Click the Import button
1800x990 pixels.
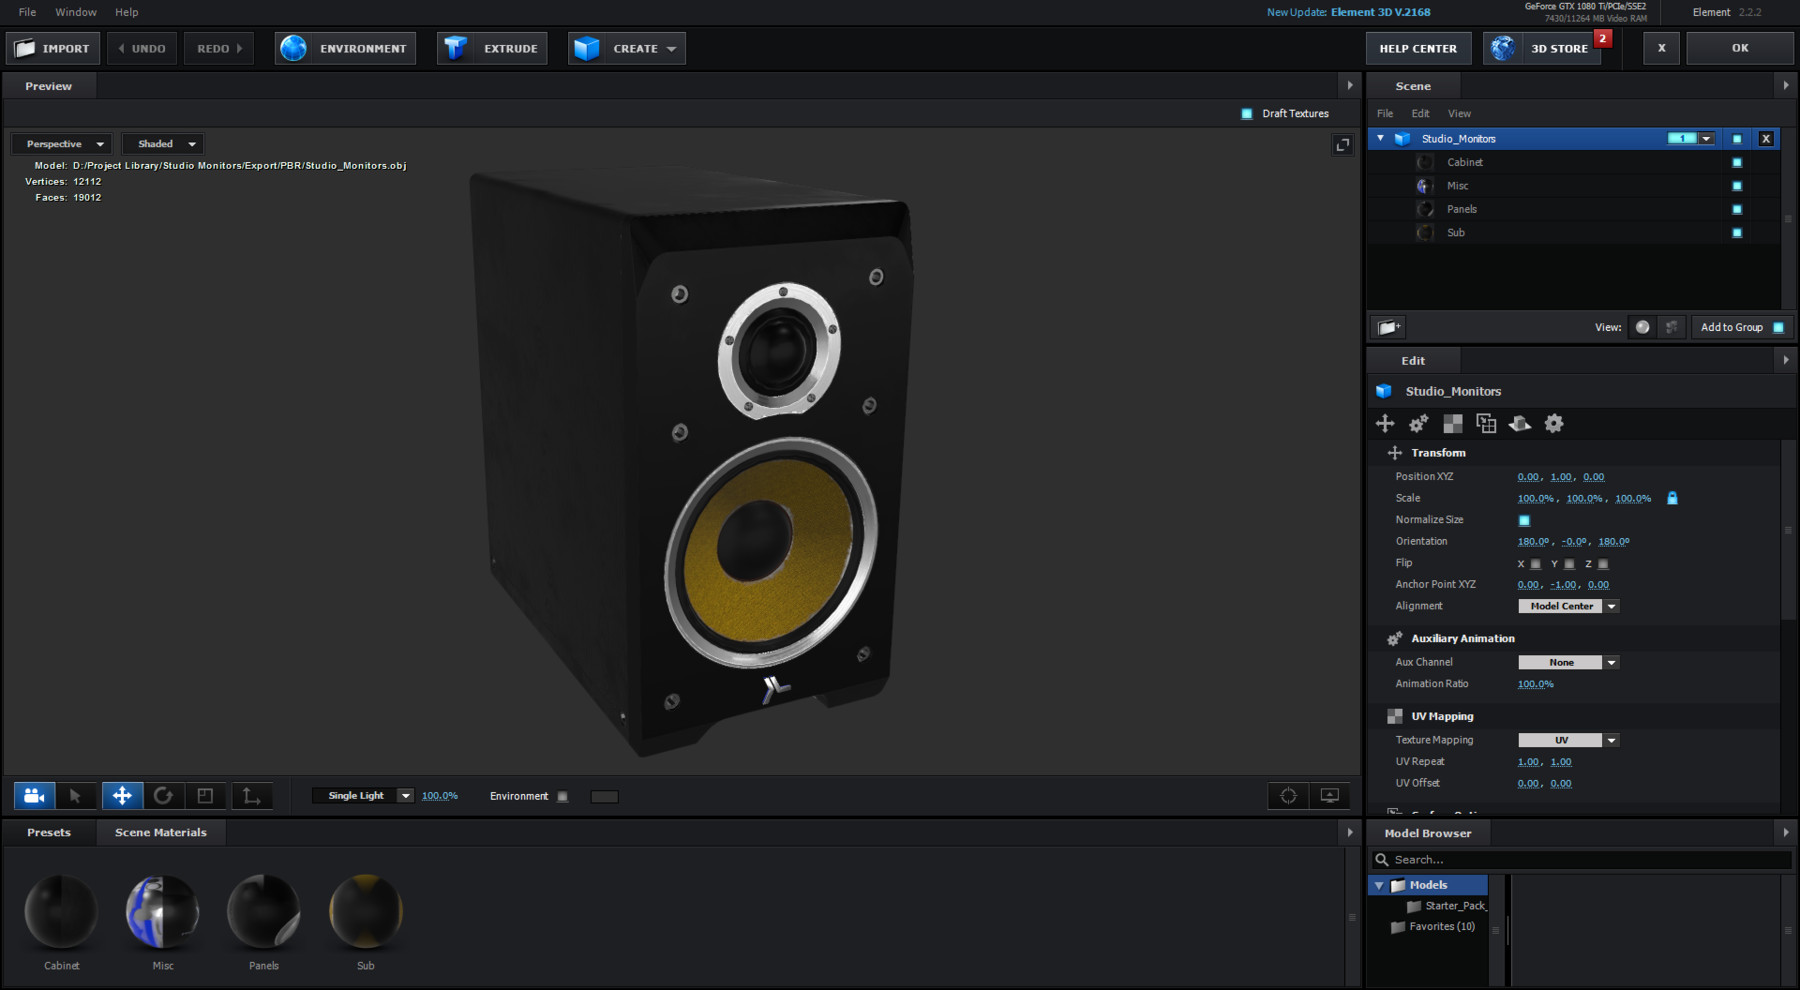(52, 47)
